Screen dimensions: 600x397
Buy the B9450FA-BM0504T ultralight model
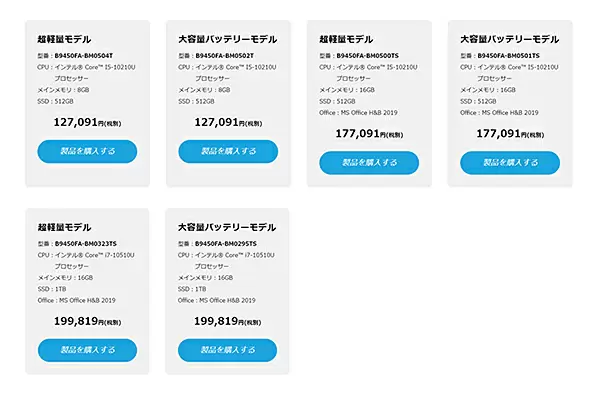coord(87,151)
